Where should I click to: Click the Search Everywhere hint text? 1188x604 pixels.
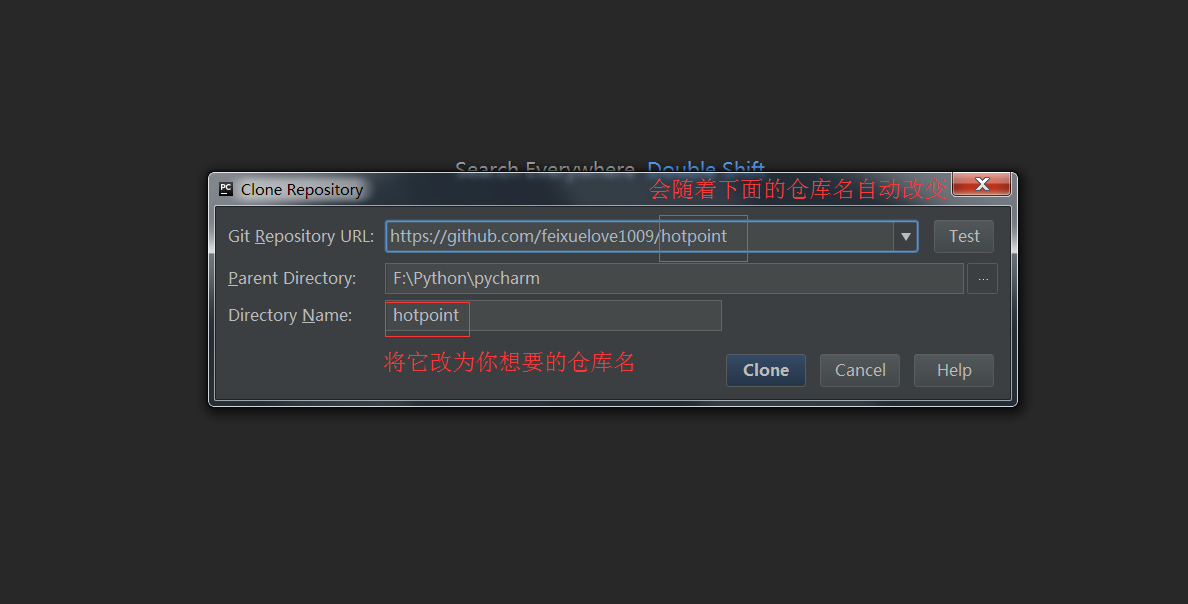(x=545, y=167)
